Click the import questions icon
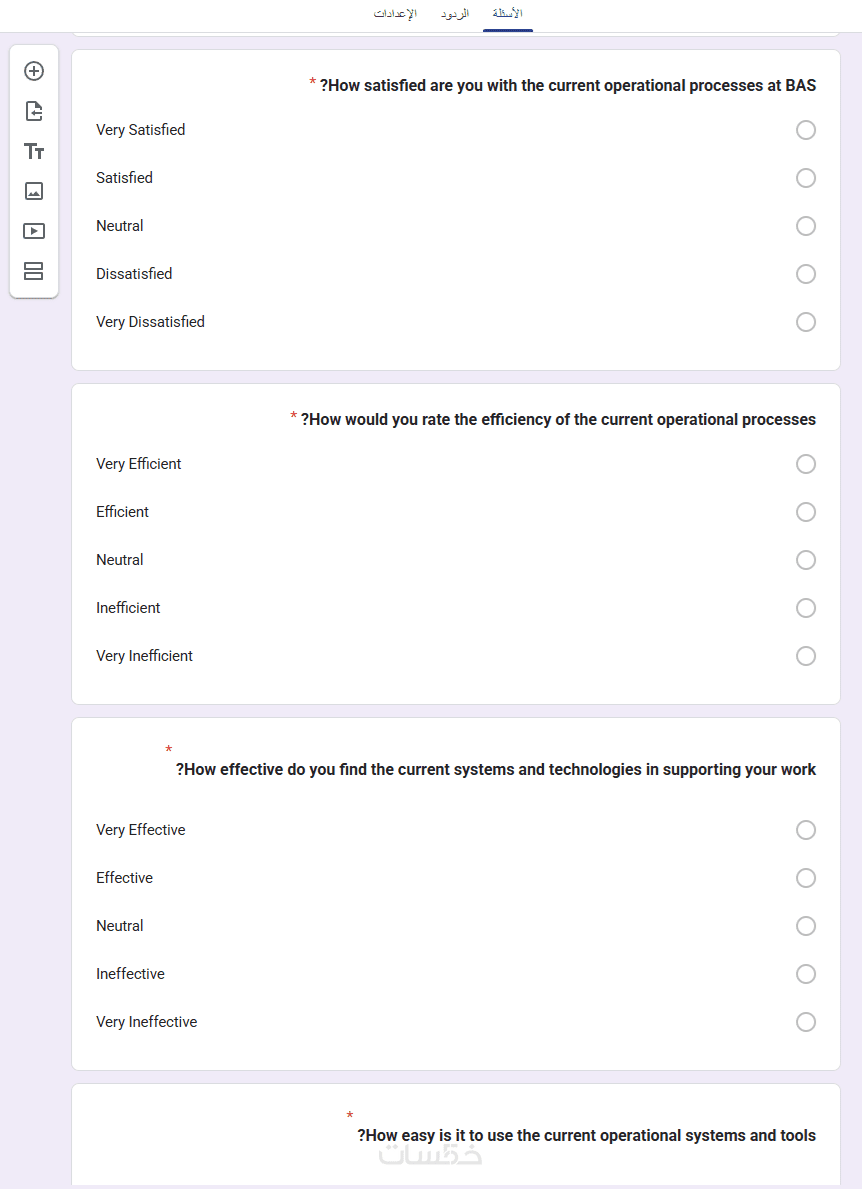This screenshot has width=862, height=1189. point(34,111)
